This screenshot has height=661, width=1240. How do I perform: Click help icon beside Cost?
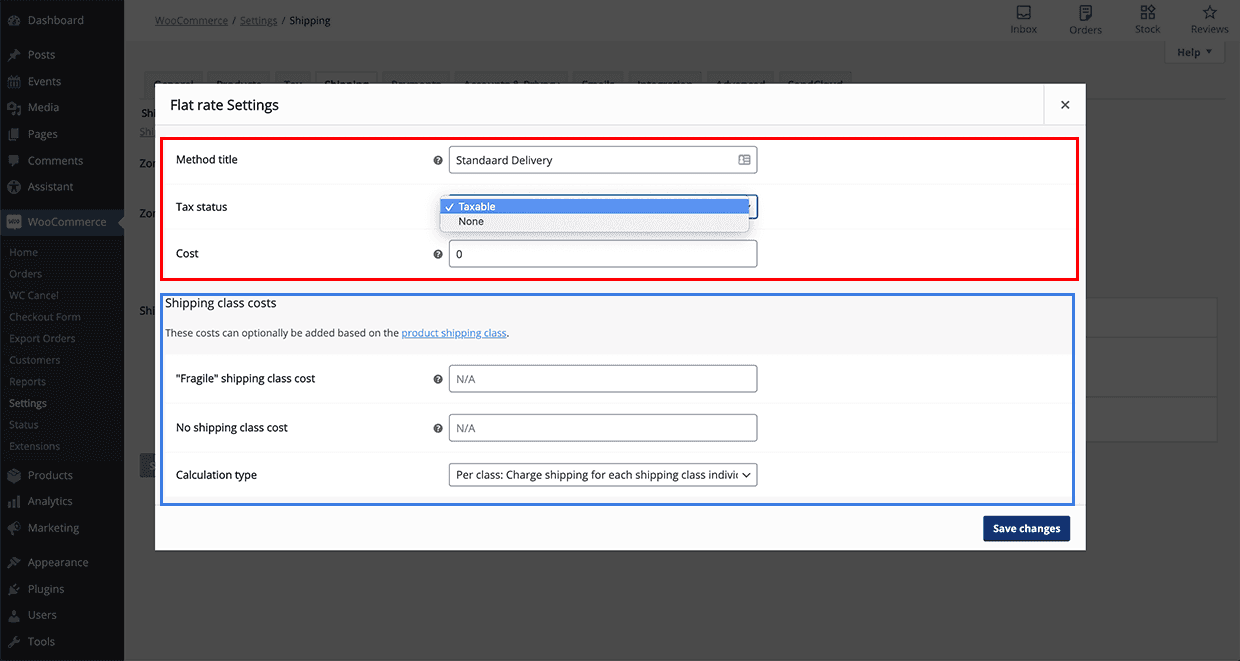pyautogui.click(x=438, y=254)
